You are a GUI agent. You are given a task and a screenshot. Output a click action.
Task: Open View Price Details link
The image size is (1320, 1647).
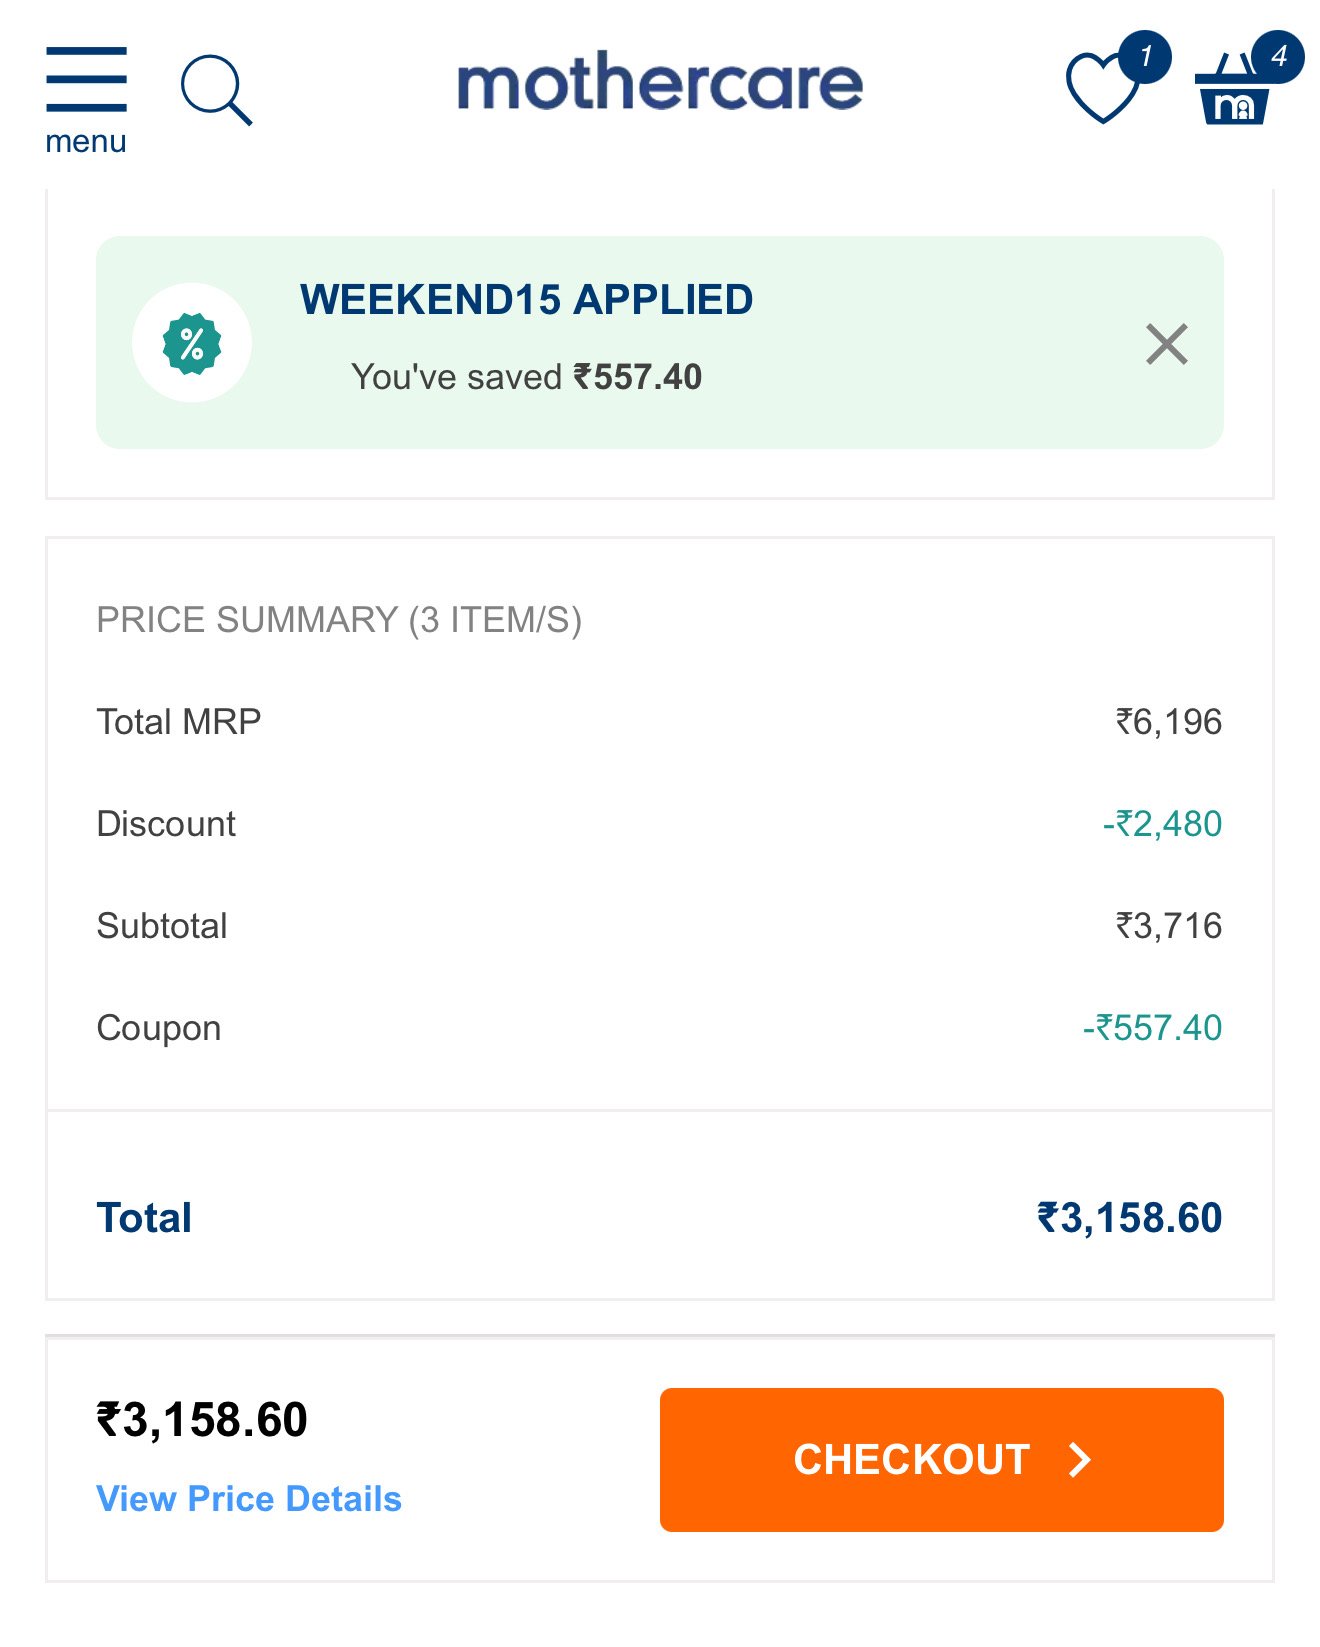pos(249,1498)
